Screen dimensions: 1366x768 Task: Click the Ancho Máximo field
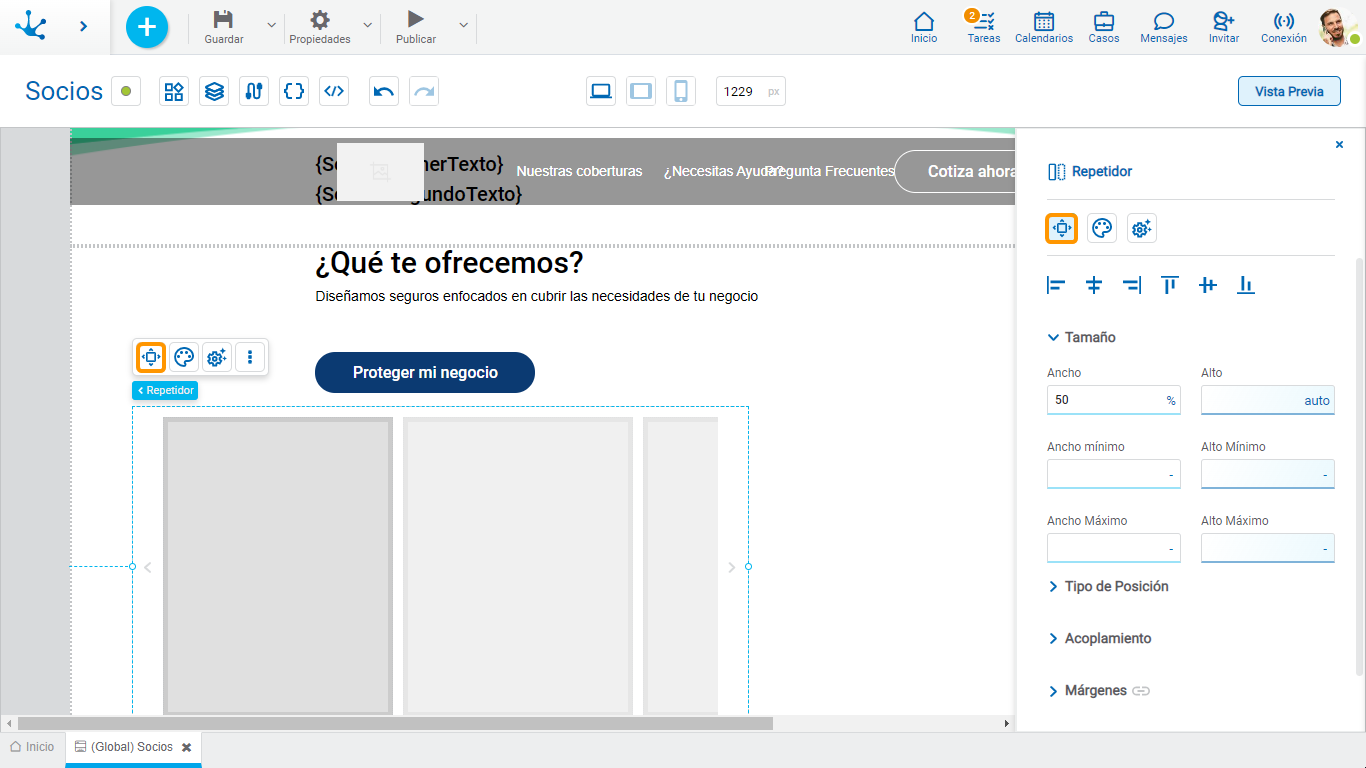pos(1113,548)
